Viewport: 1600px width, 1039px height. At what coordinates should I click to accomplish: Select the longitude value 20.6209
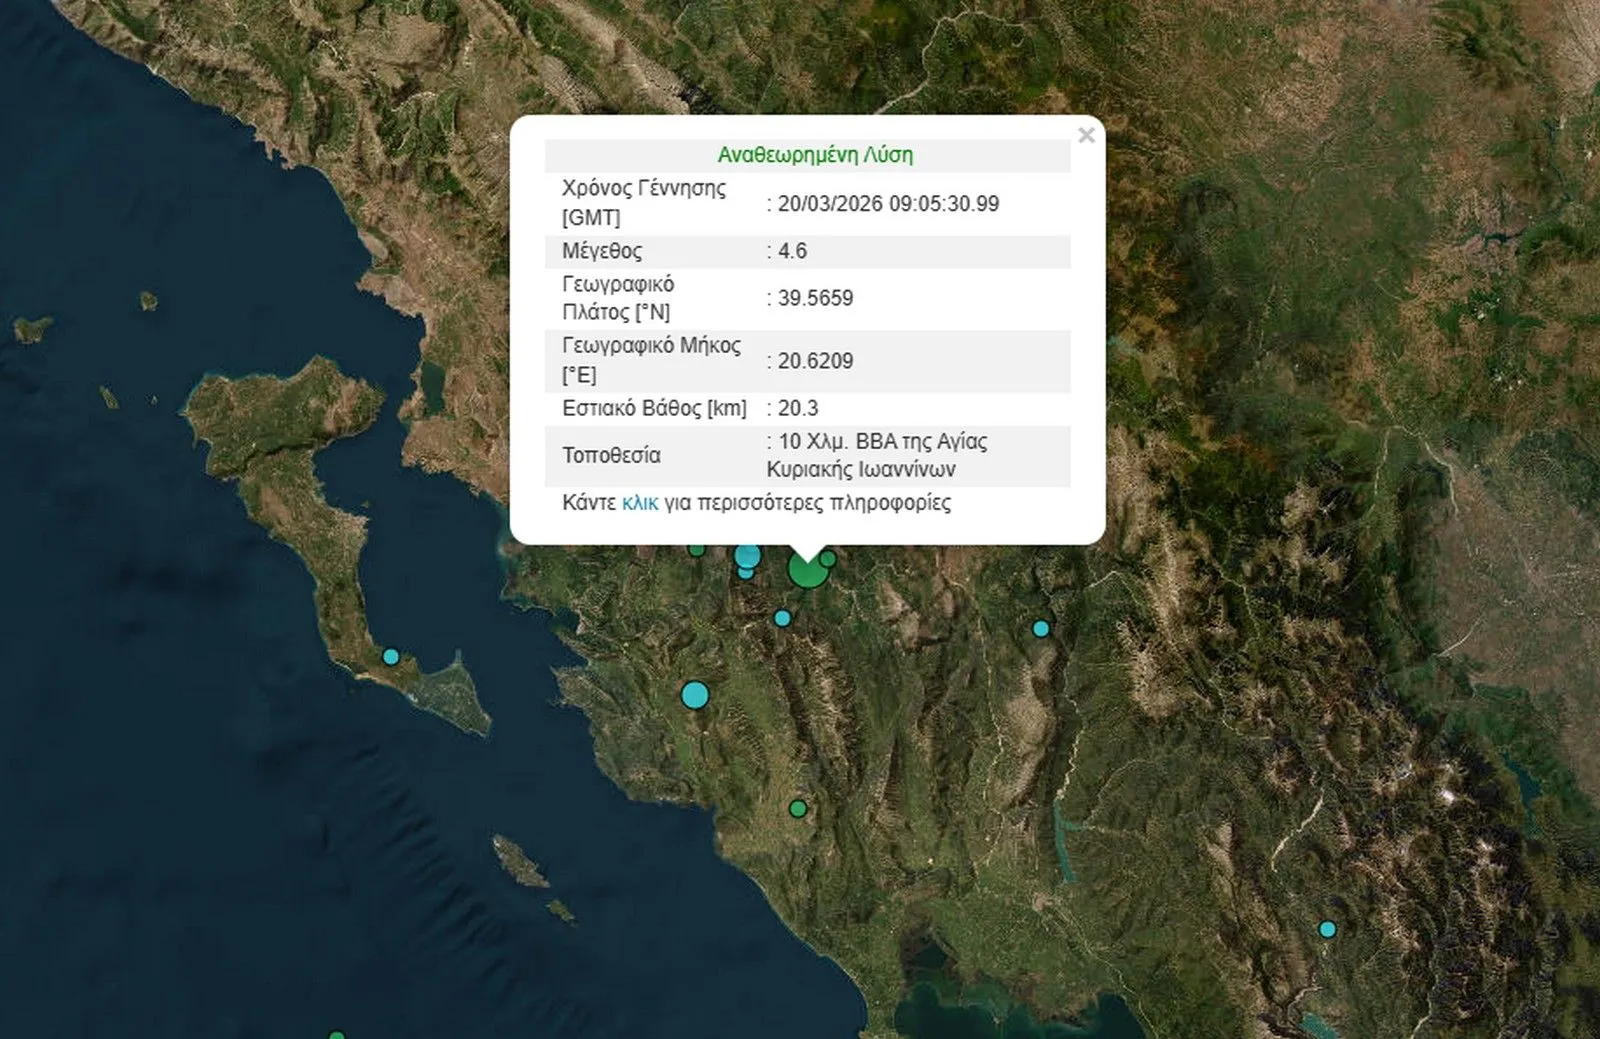(816, 361)
